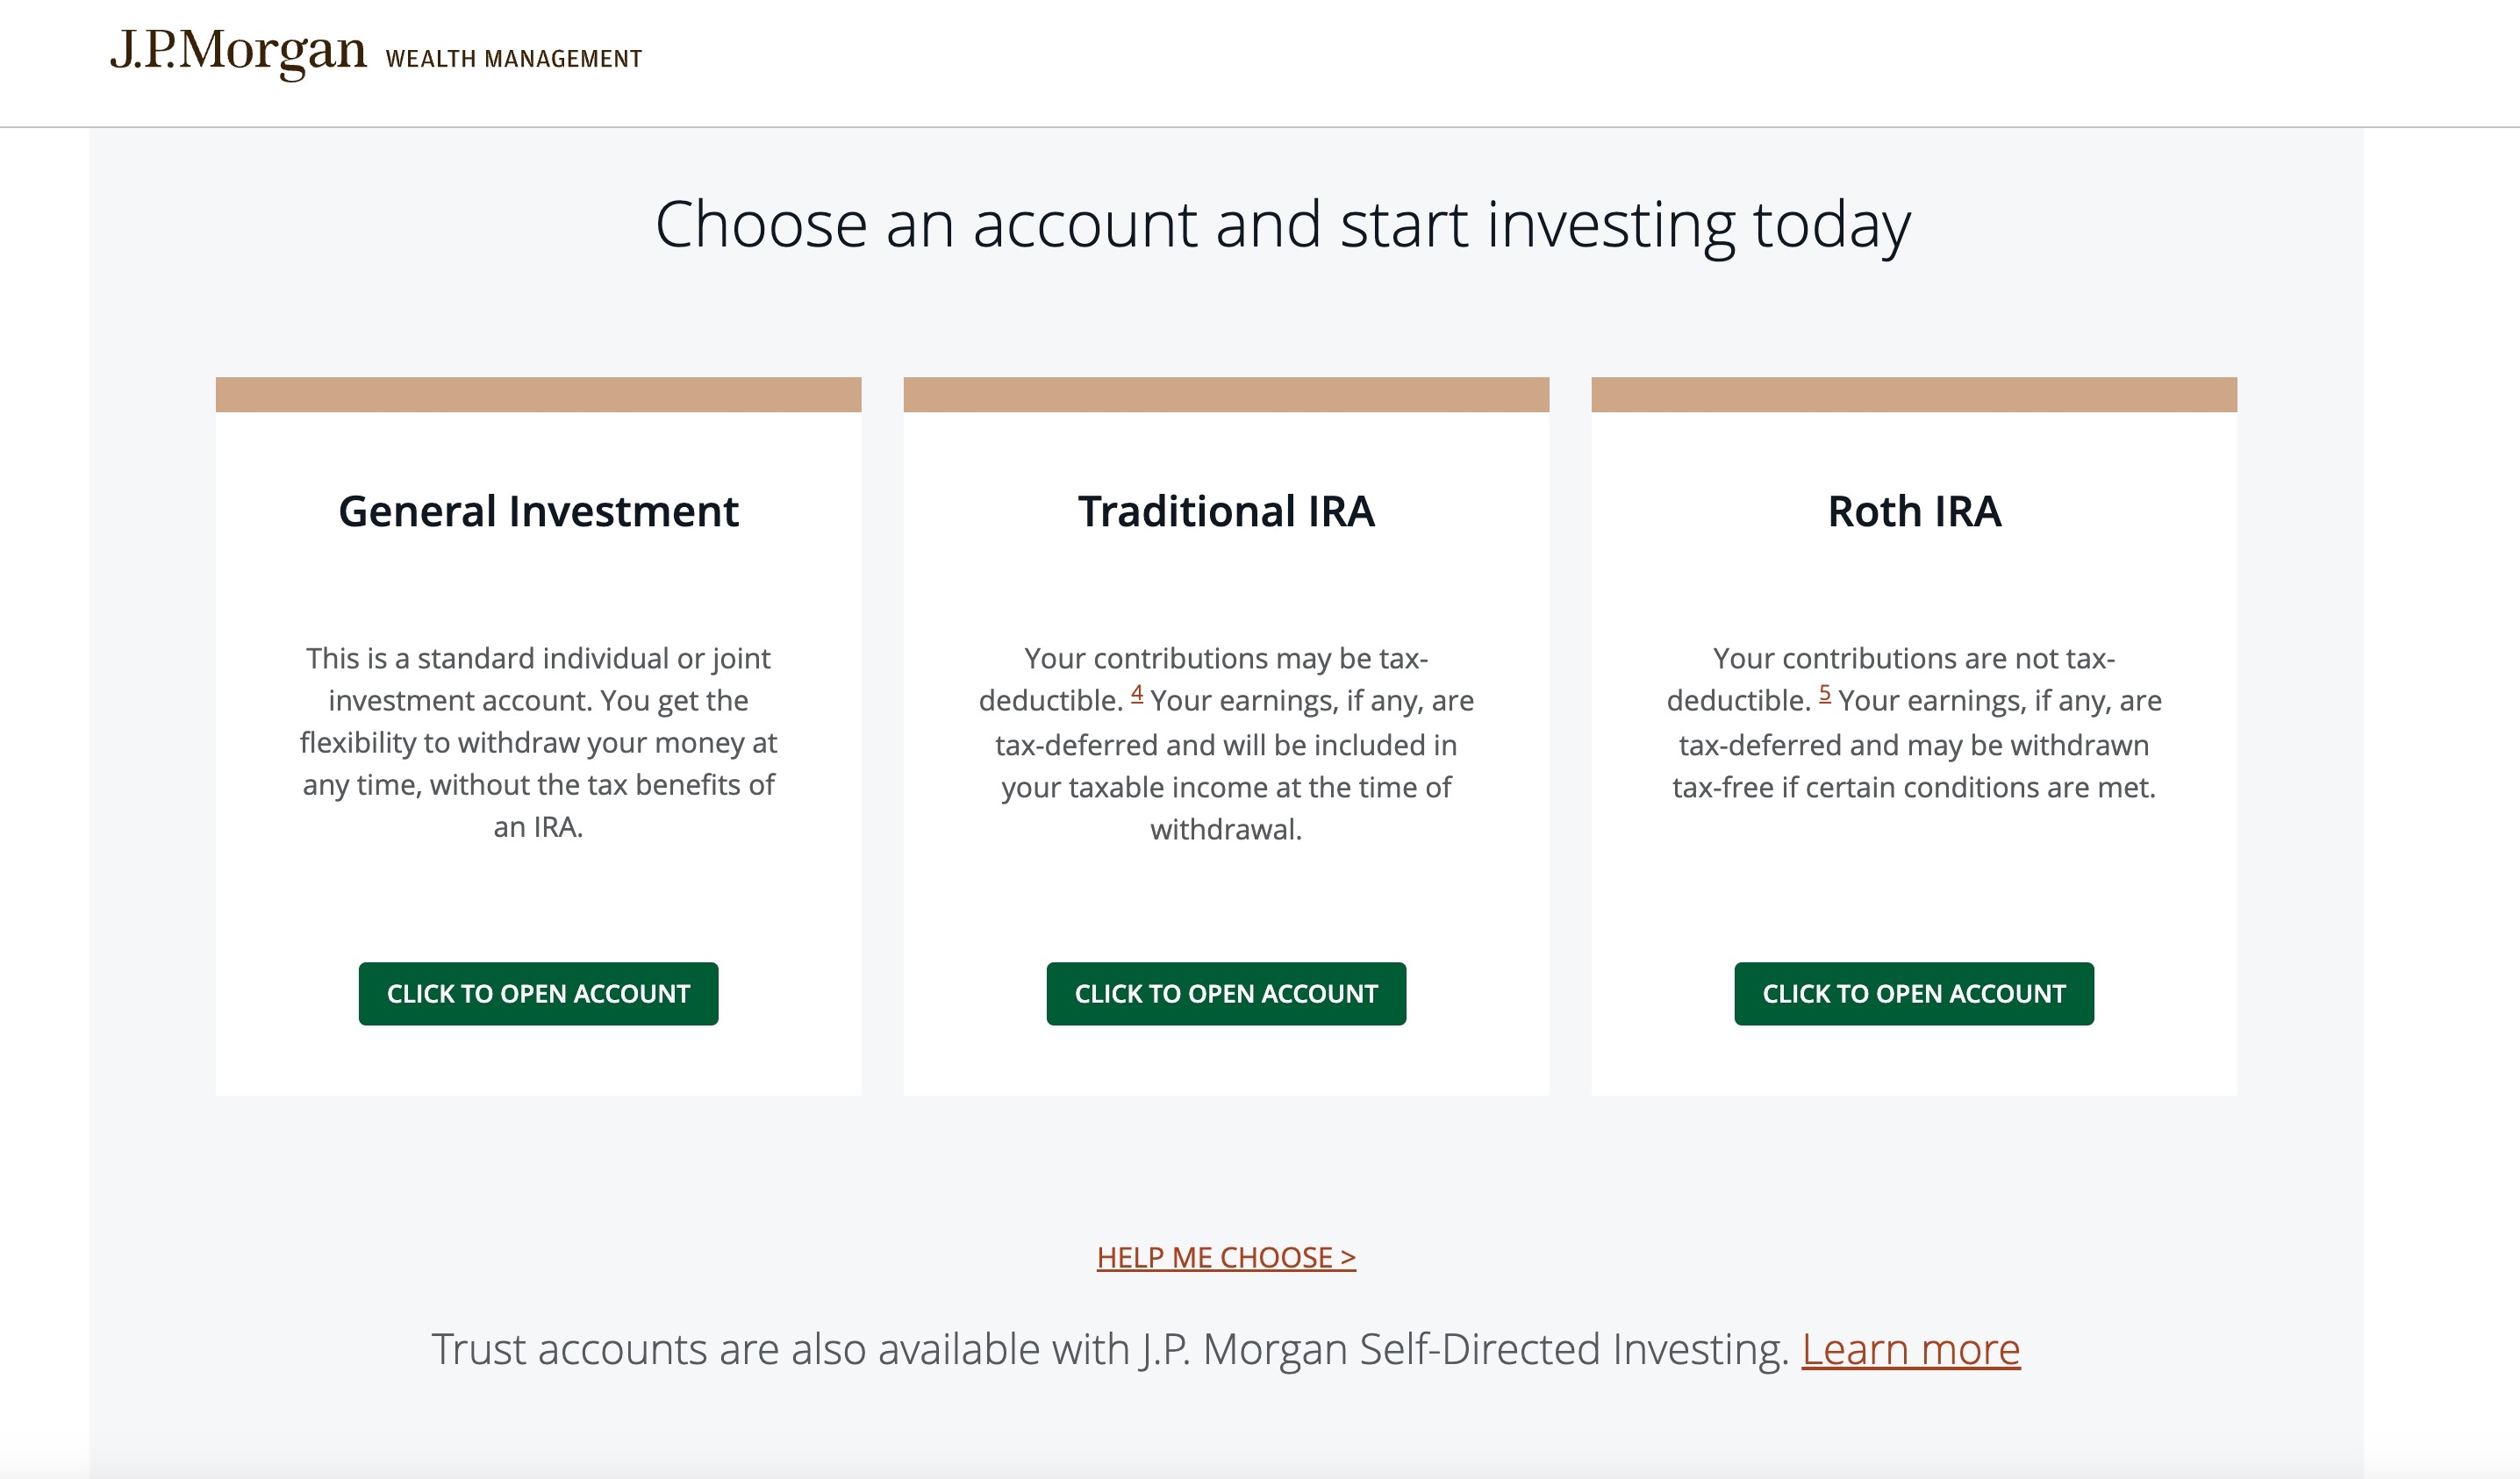Click the tan bar atop Traditional IRA card
This screenshot has width=2520, height=1479.
[x=1226, y=394]
